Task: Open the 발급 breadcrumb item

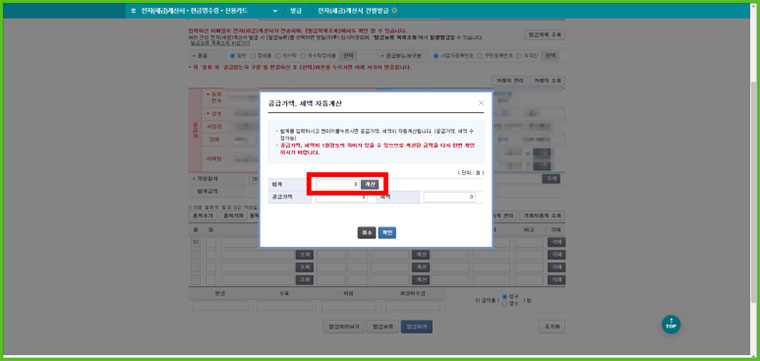Action: click(296, 11)
